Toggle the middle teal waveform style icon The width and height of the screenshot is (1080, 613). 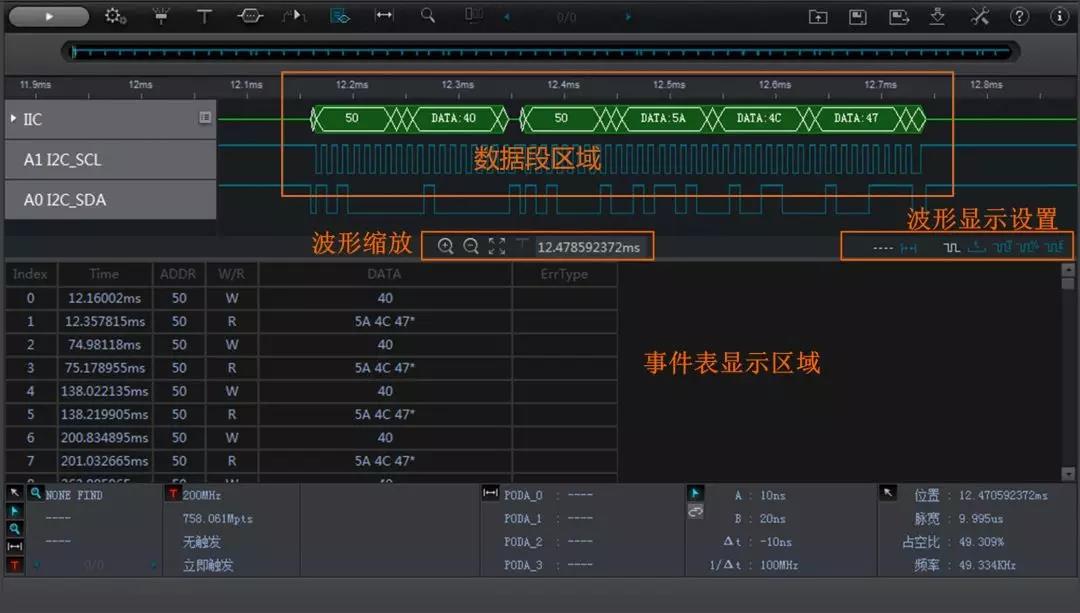coord(1028,247)
